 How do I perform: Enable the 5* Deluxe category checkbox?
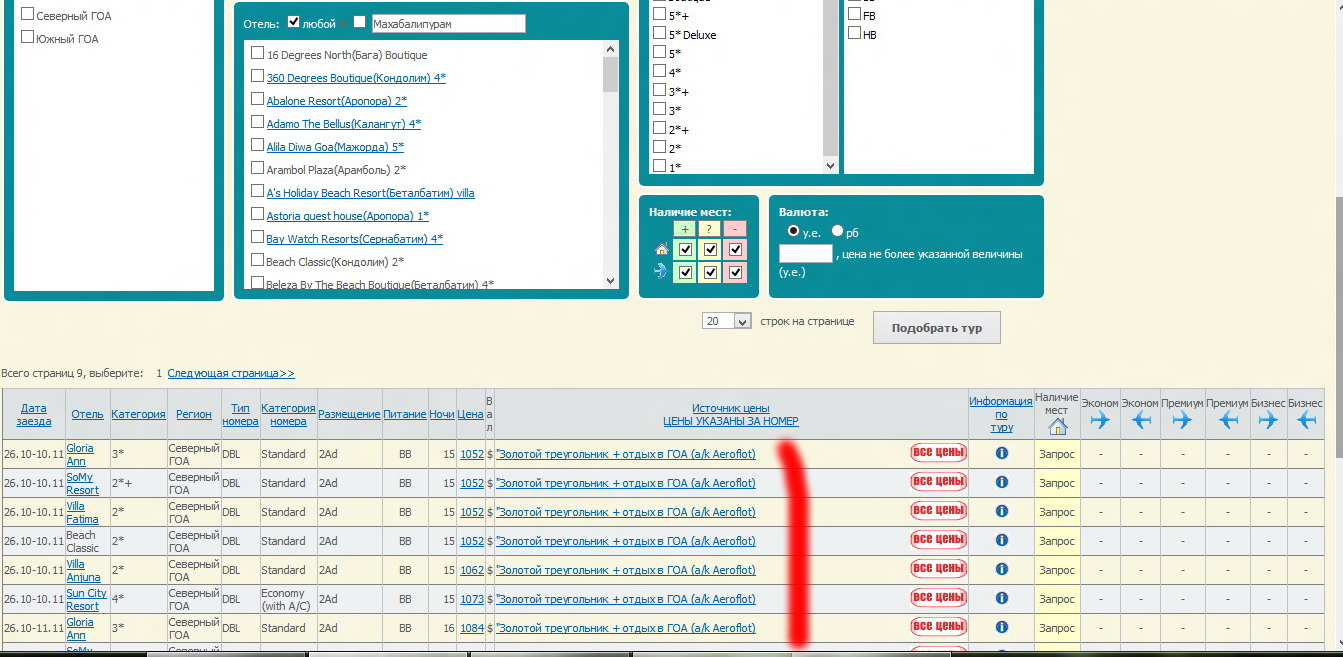[x=659, y=34]
